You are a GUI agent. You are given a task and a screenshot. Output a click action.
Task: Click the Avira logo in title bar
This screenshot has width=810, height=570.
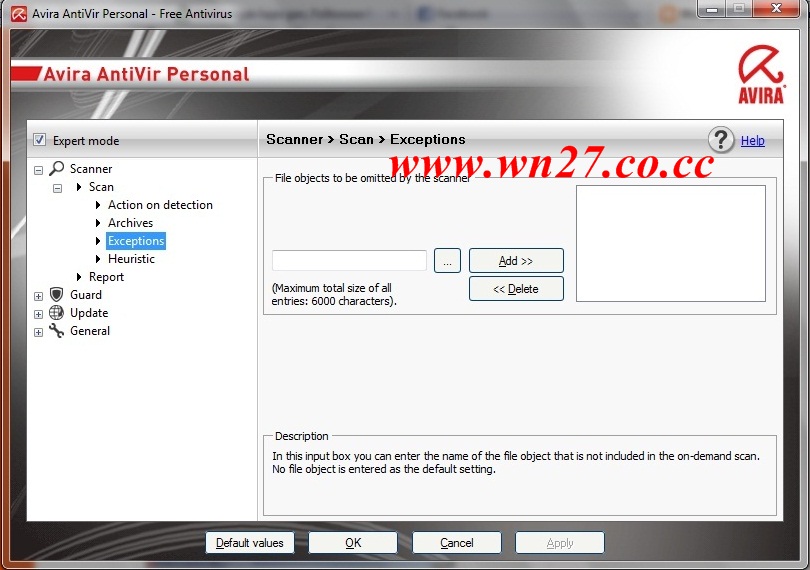(19, 13)
